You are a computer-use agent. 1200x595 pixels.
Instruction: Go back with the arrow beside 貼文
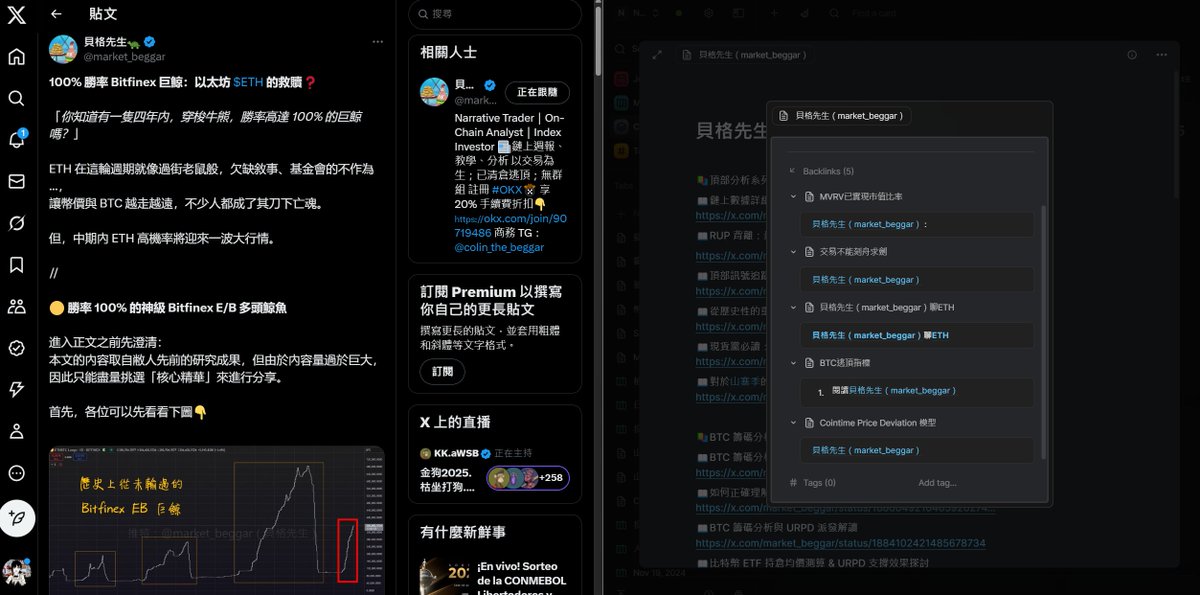[x=56, y=15]
